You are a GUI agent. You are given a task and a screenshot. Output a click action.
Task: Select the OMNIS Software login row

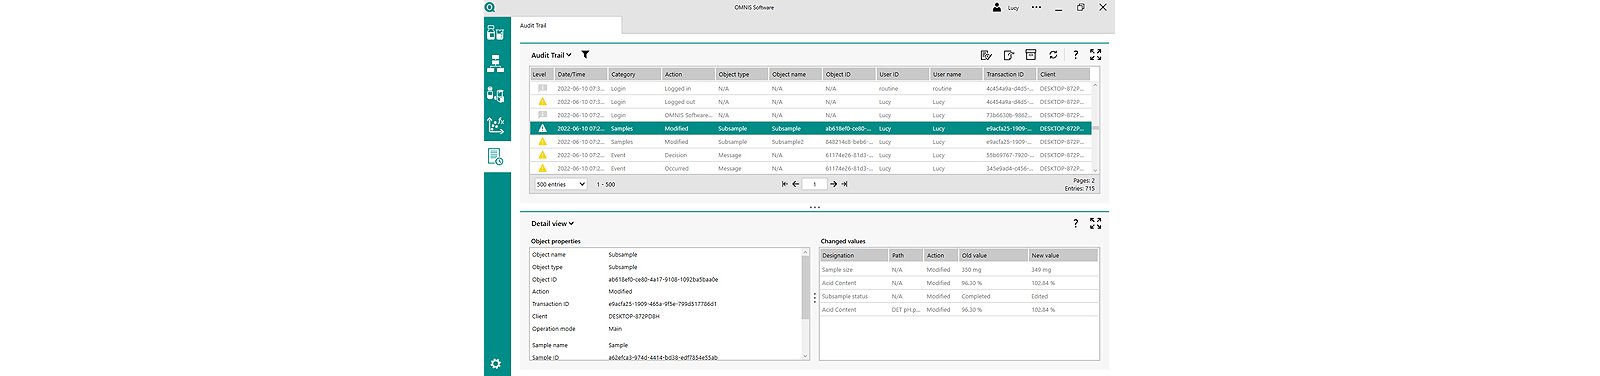(x=810, y=115)
